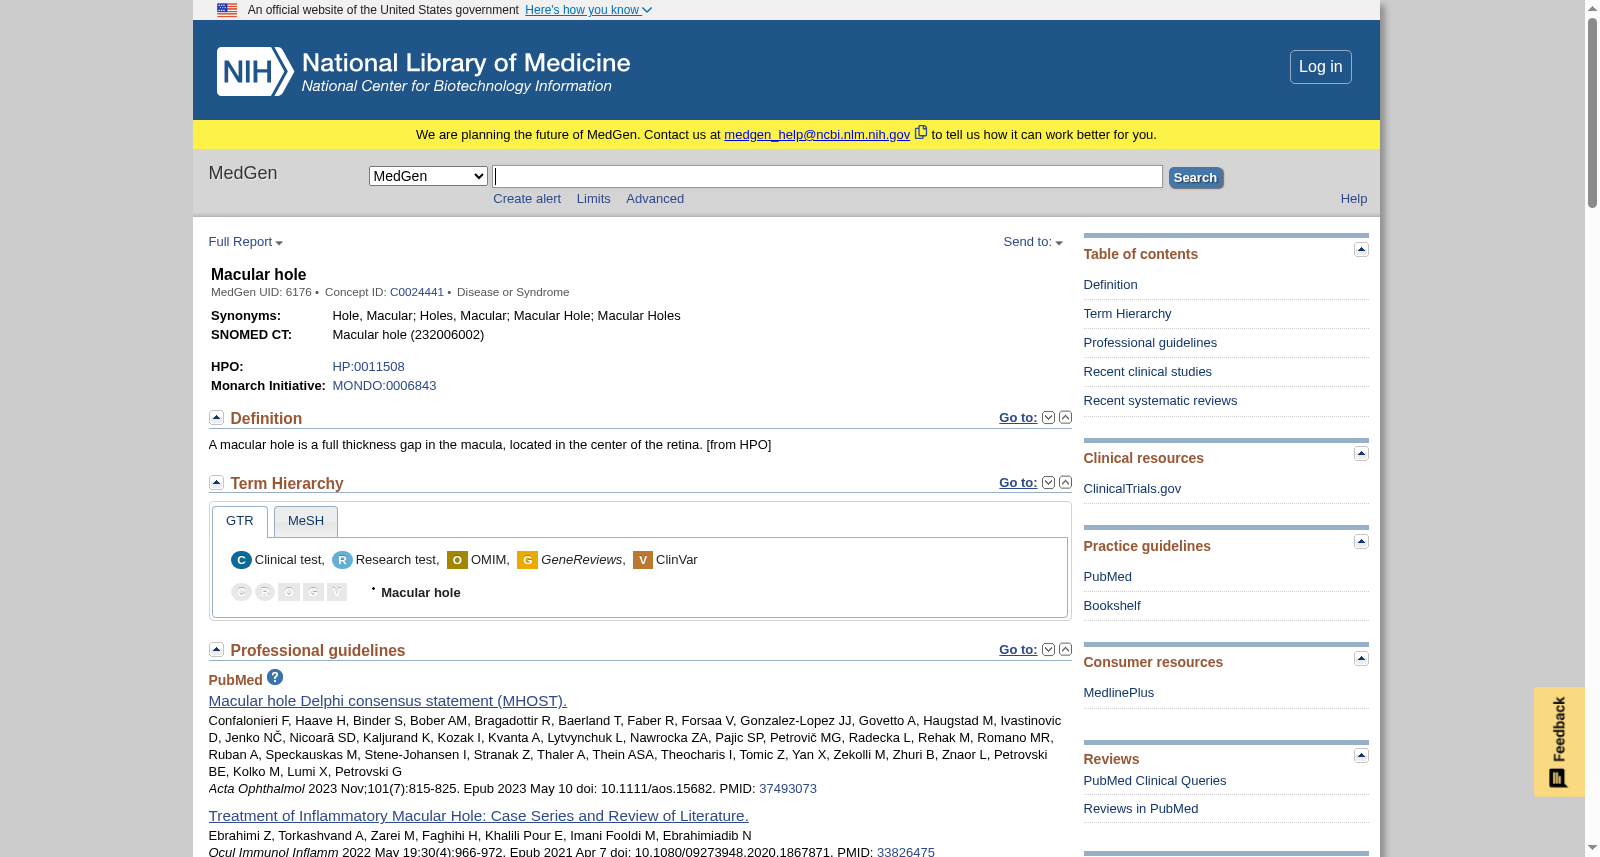Collapse the Term Hierarchy section toggle
The width and height of the screenshot is (1600, 857).
pos(216,482)
